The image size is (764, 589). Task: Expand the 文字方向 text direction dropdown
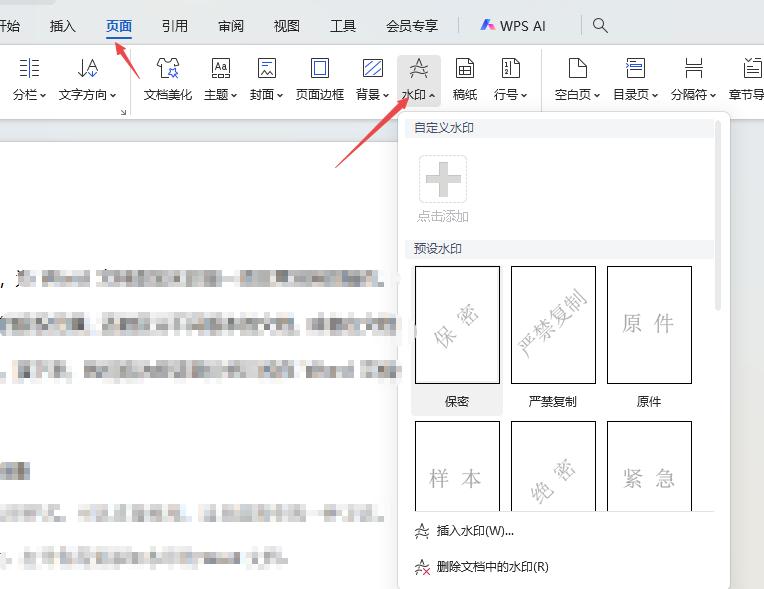click(x=87, y=79)
